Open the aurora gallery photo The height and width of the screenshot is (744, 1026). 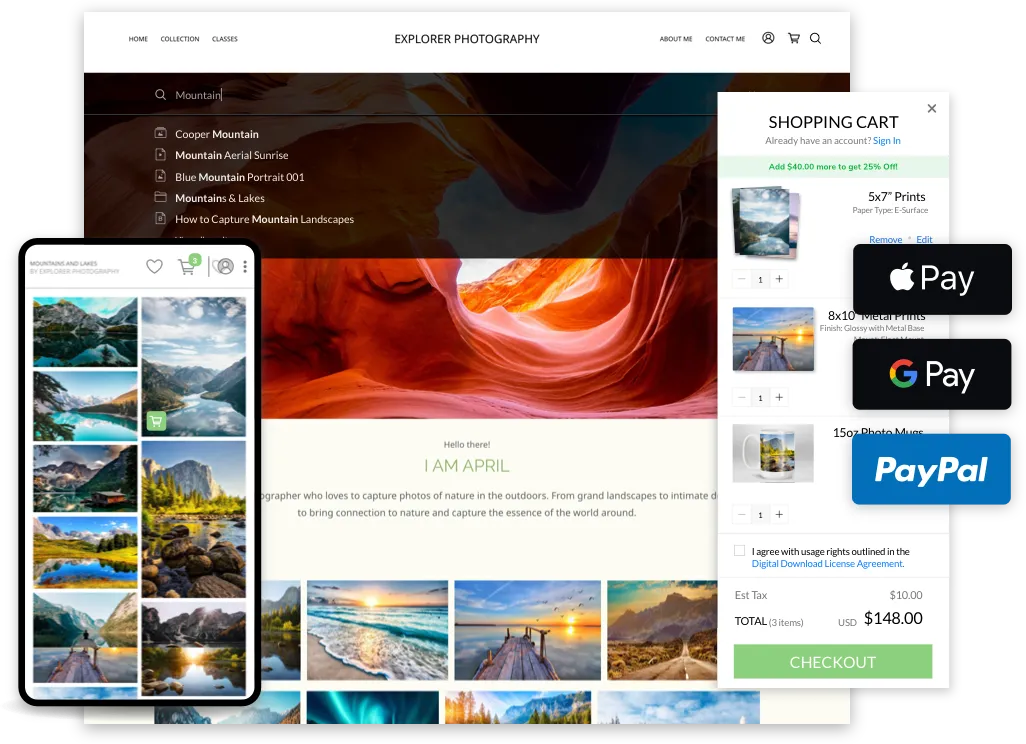click(x=372, y=707)
